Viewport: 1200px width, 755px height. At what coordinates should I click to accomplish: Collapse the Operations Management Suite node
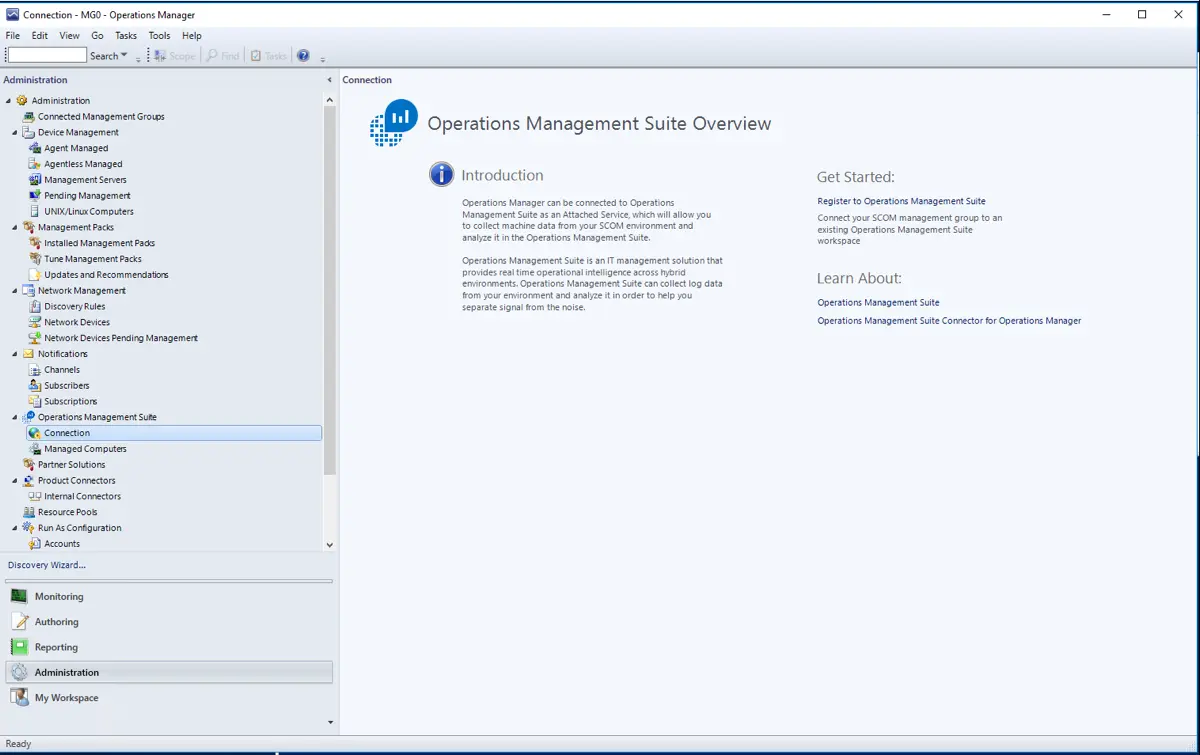point(15,418)
